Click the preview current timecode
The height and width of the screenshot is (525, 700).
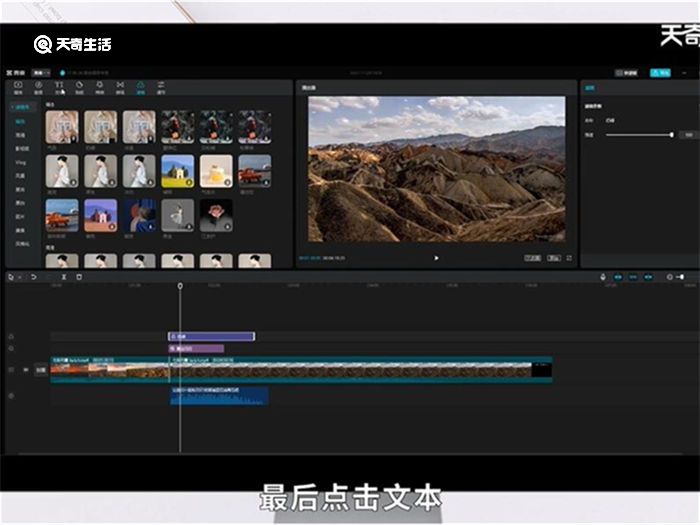click(x=309, y=258)
